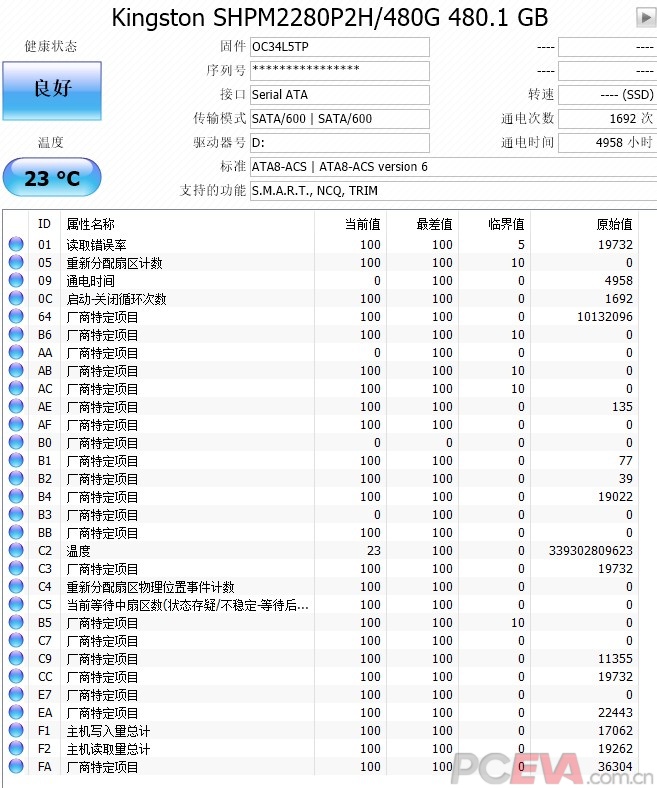
Task: Click the masked serial number field
Action: click(x=340, y=70)
